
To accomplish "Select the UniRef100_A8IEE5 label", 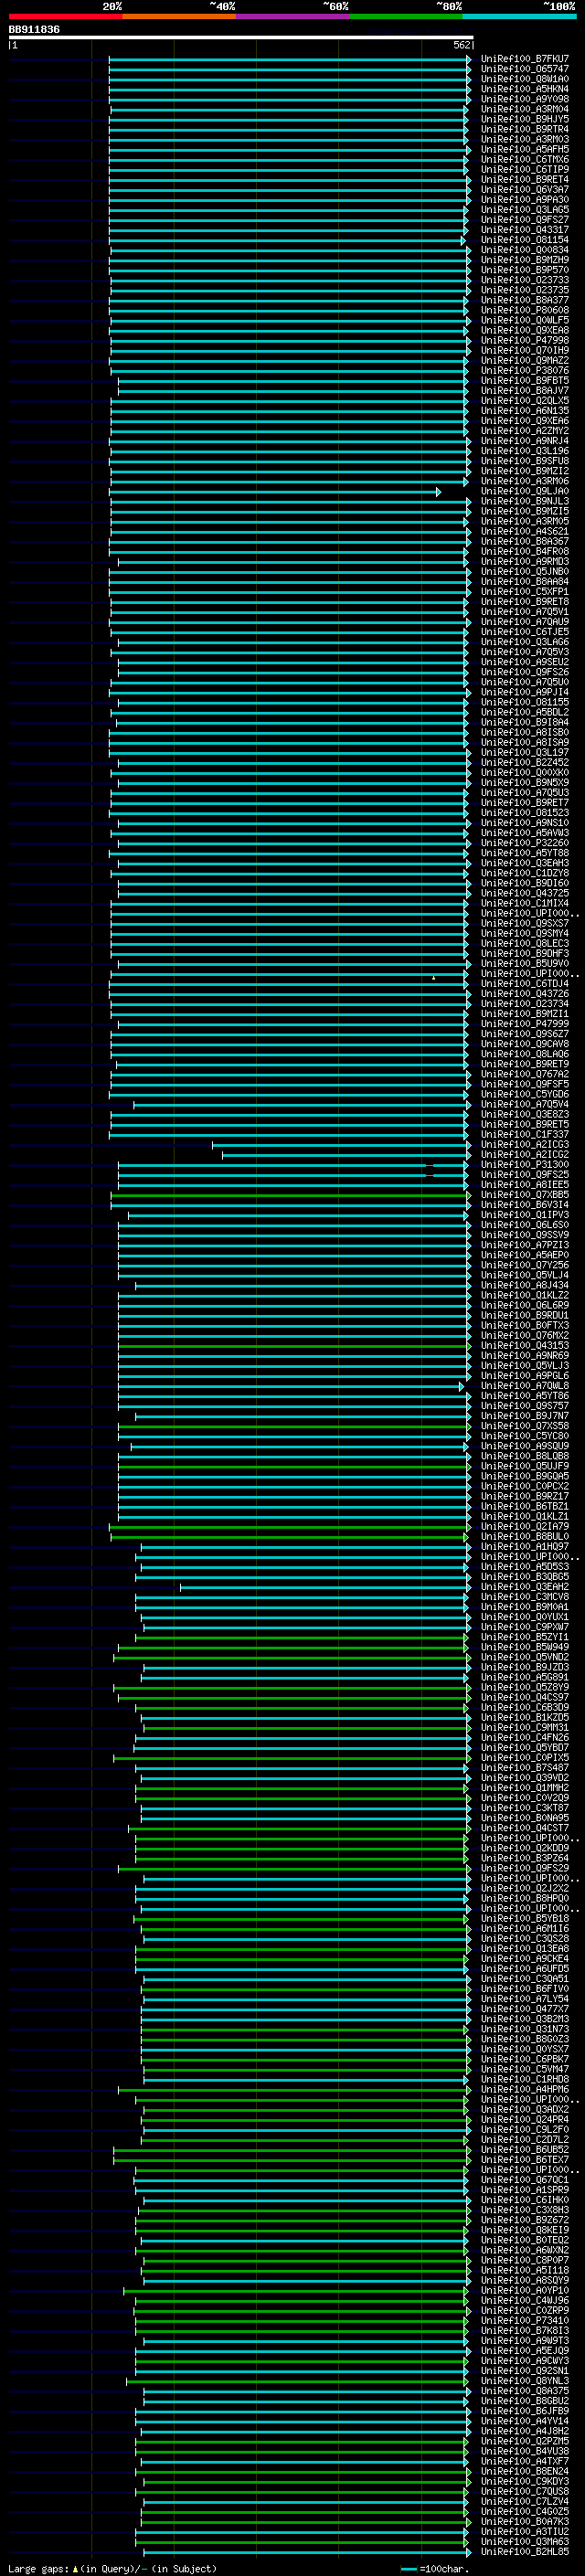I will tap(524, 1185).
